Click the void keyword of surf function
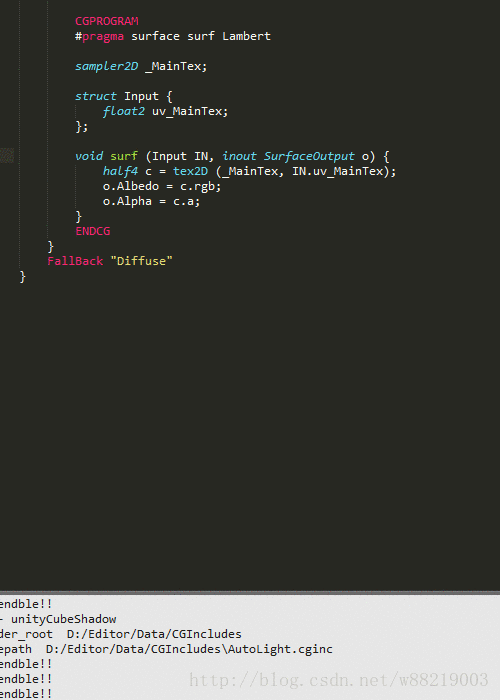Viewport: 500px width, 700px height. (x=89, y=156)
